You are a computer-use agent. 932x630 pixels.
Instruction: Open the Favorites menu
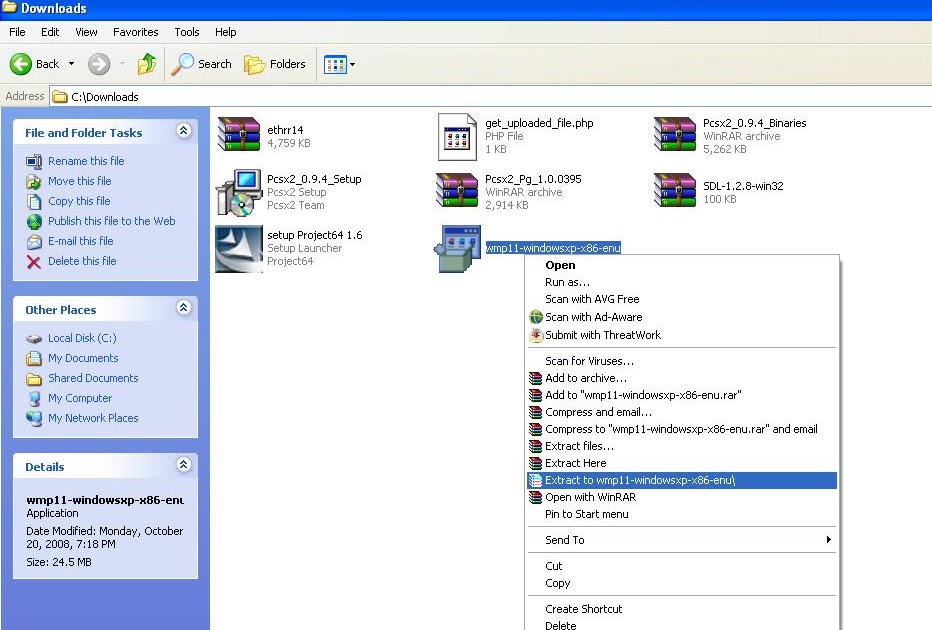pos(136,32)
